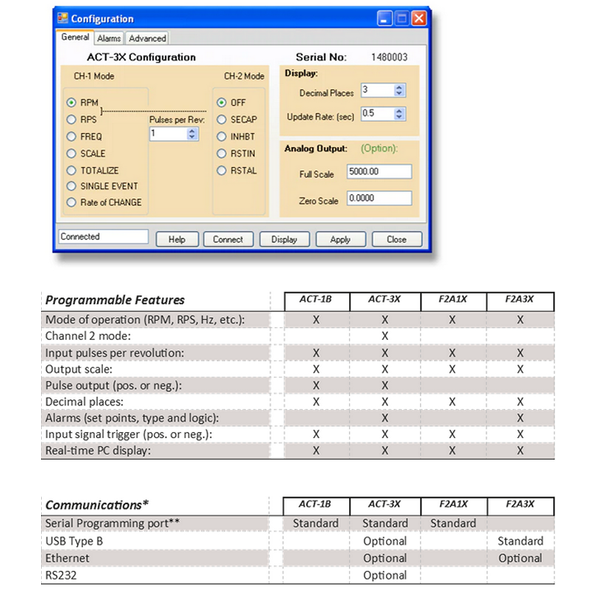
Task: Click the RS232 row label
Action: [x=61, y=575]
